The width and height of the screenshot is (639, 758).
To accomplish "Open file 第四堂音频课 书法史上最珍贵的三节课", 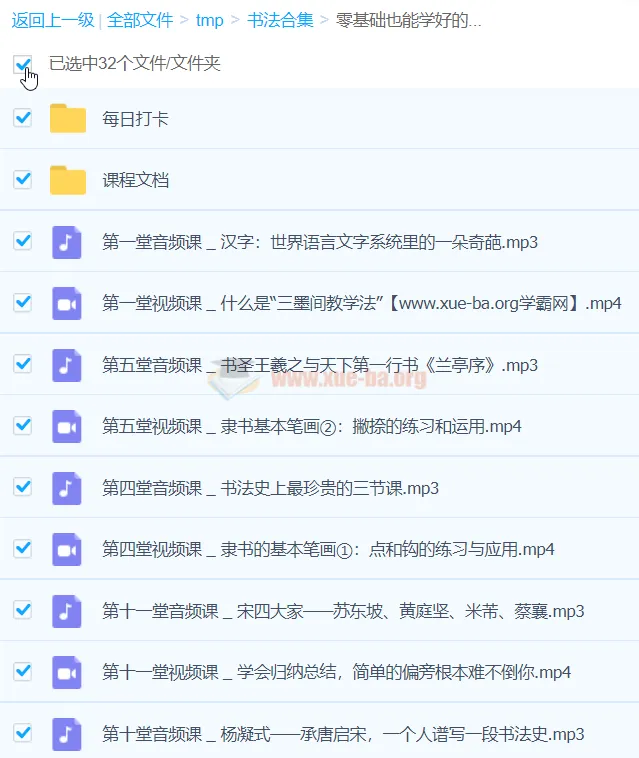I will (x=270, y=488).
